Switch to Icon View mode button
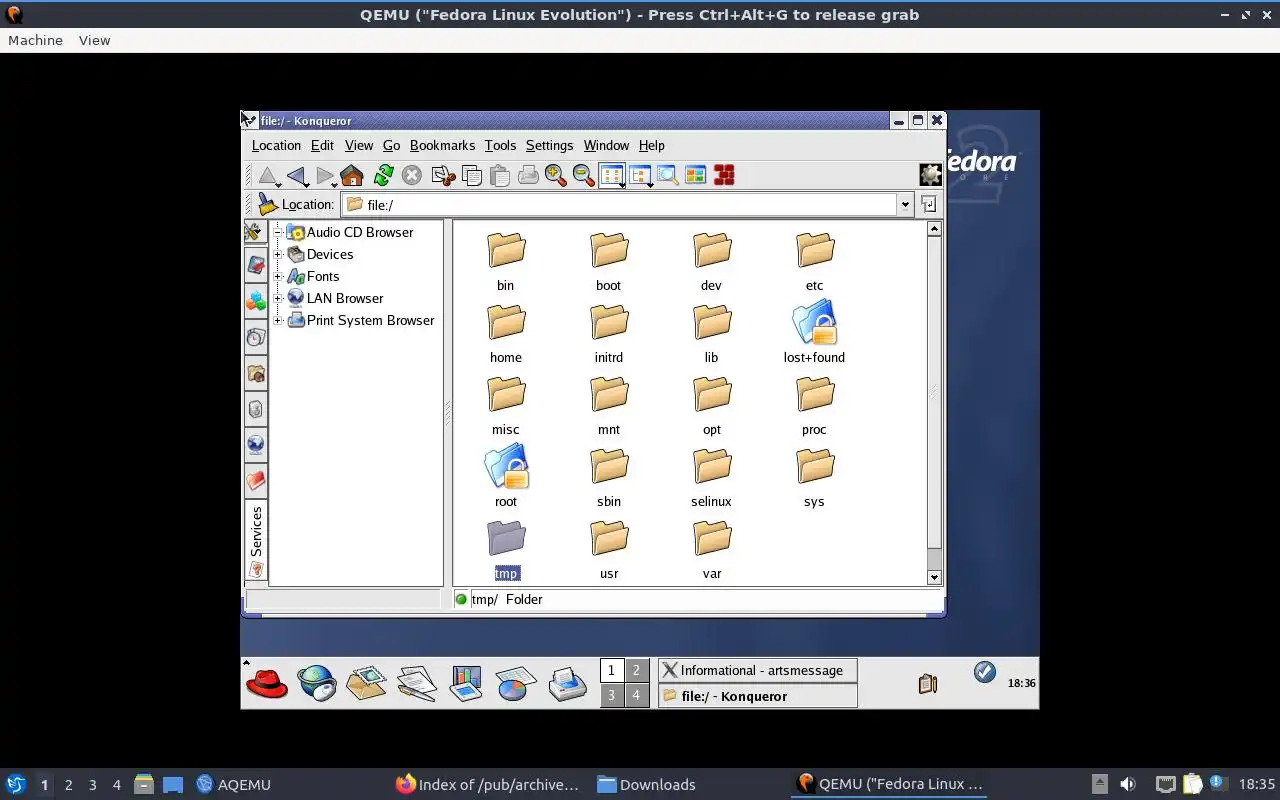Screen dimensions: 1280x800 coord(612,176)
